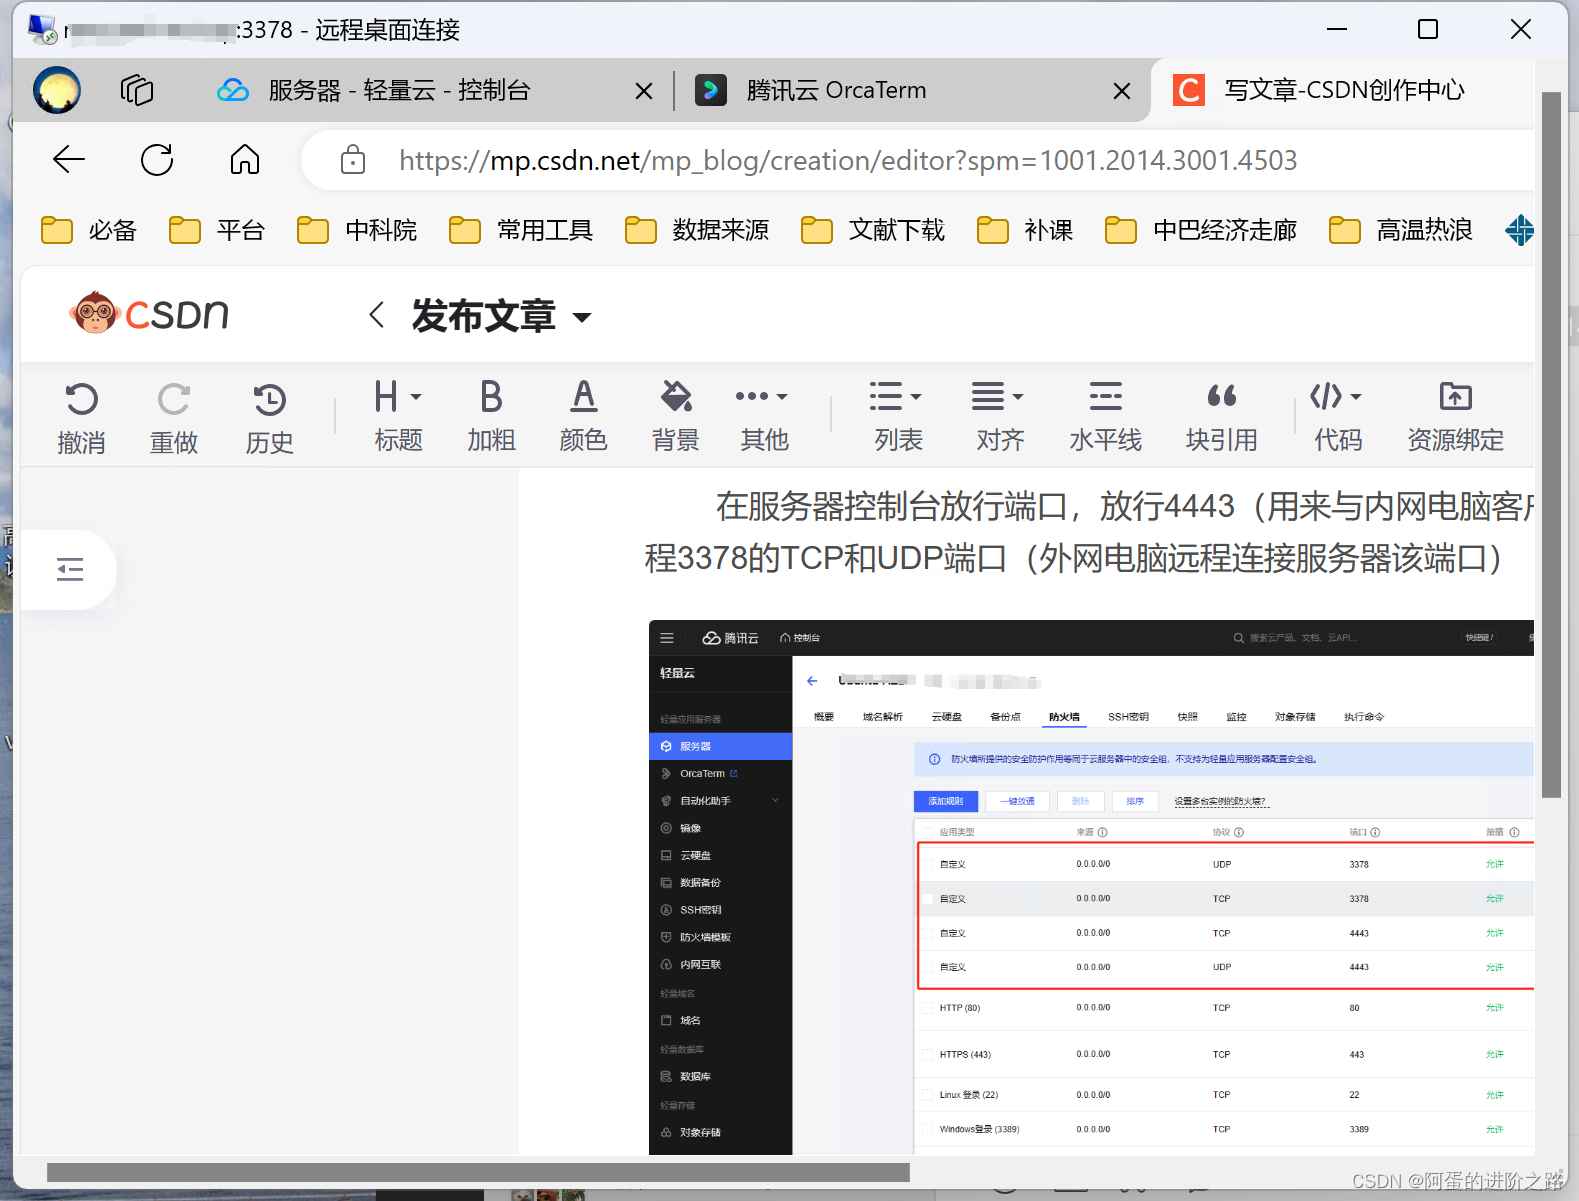Open the browser workspaces tab-stack icon
Viewport: 1579px width, 1201px height.
pyautogui.click(x=137, y=90)
